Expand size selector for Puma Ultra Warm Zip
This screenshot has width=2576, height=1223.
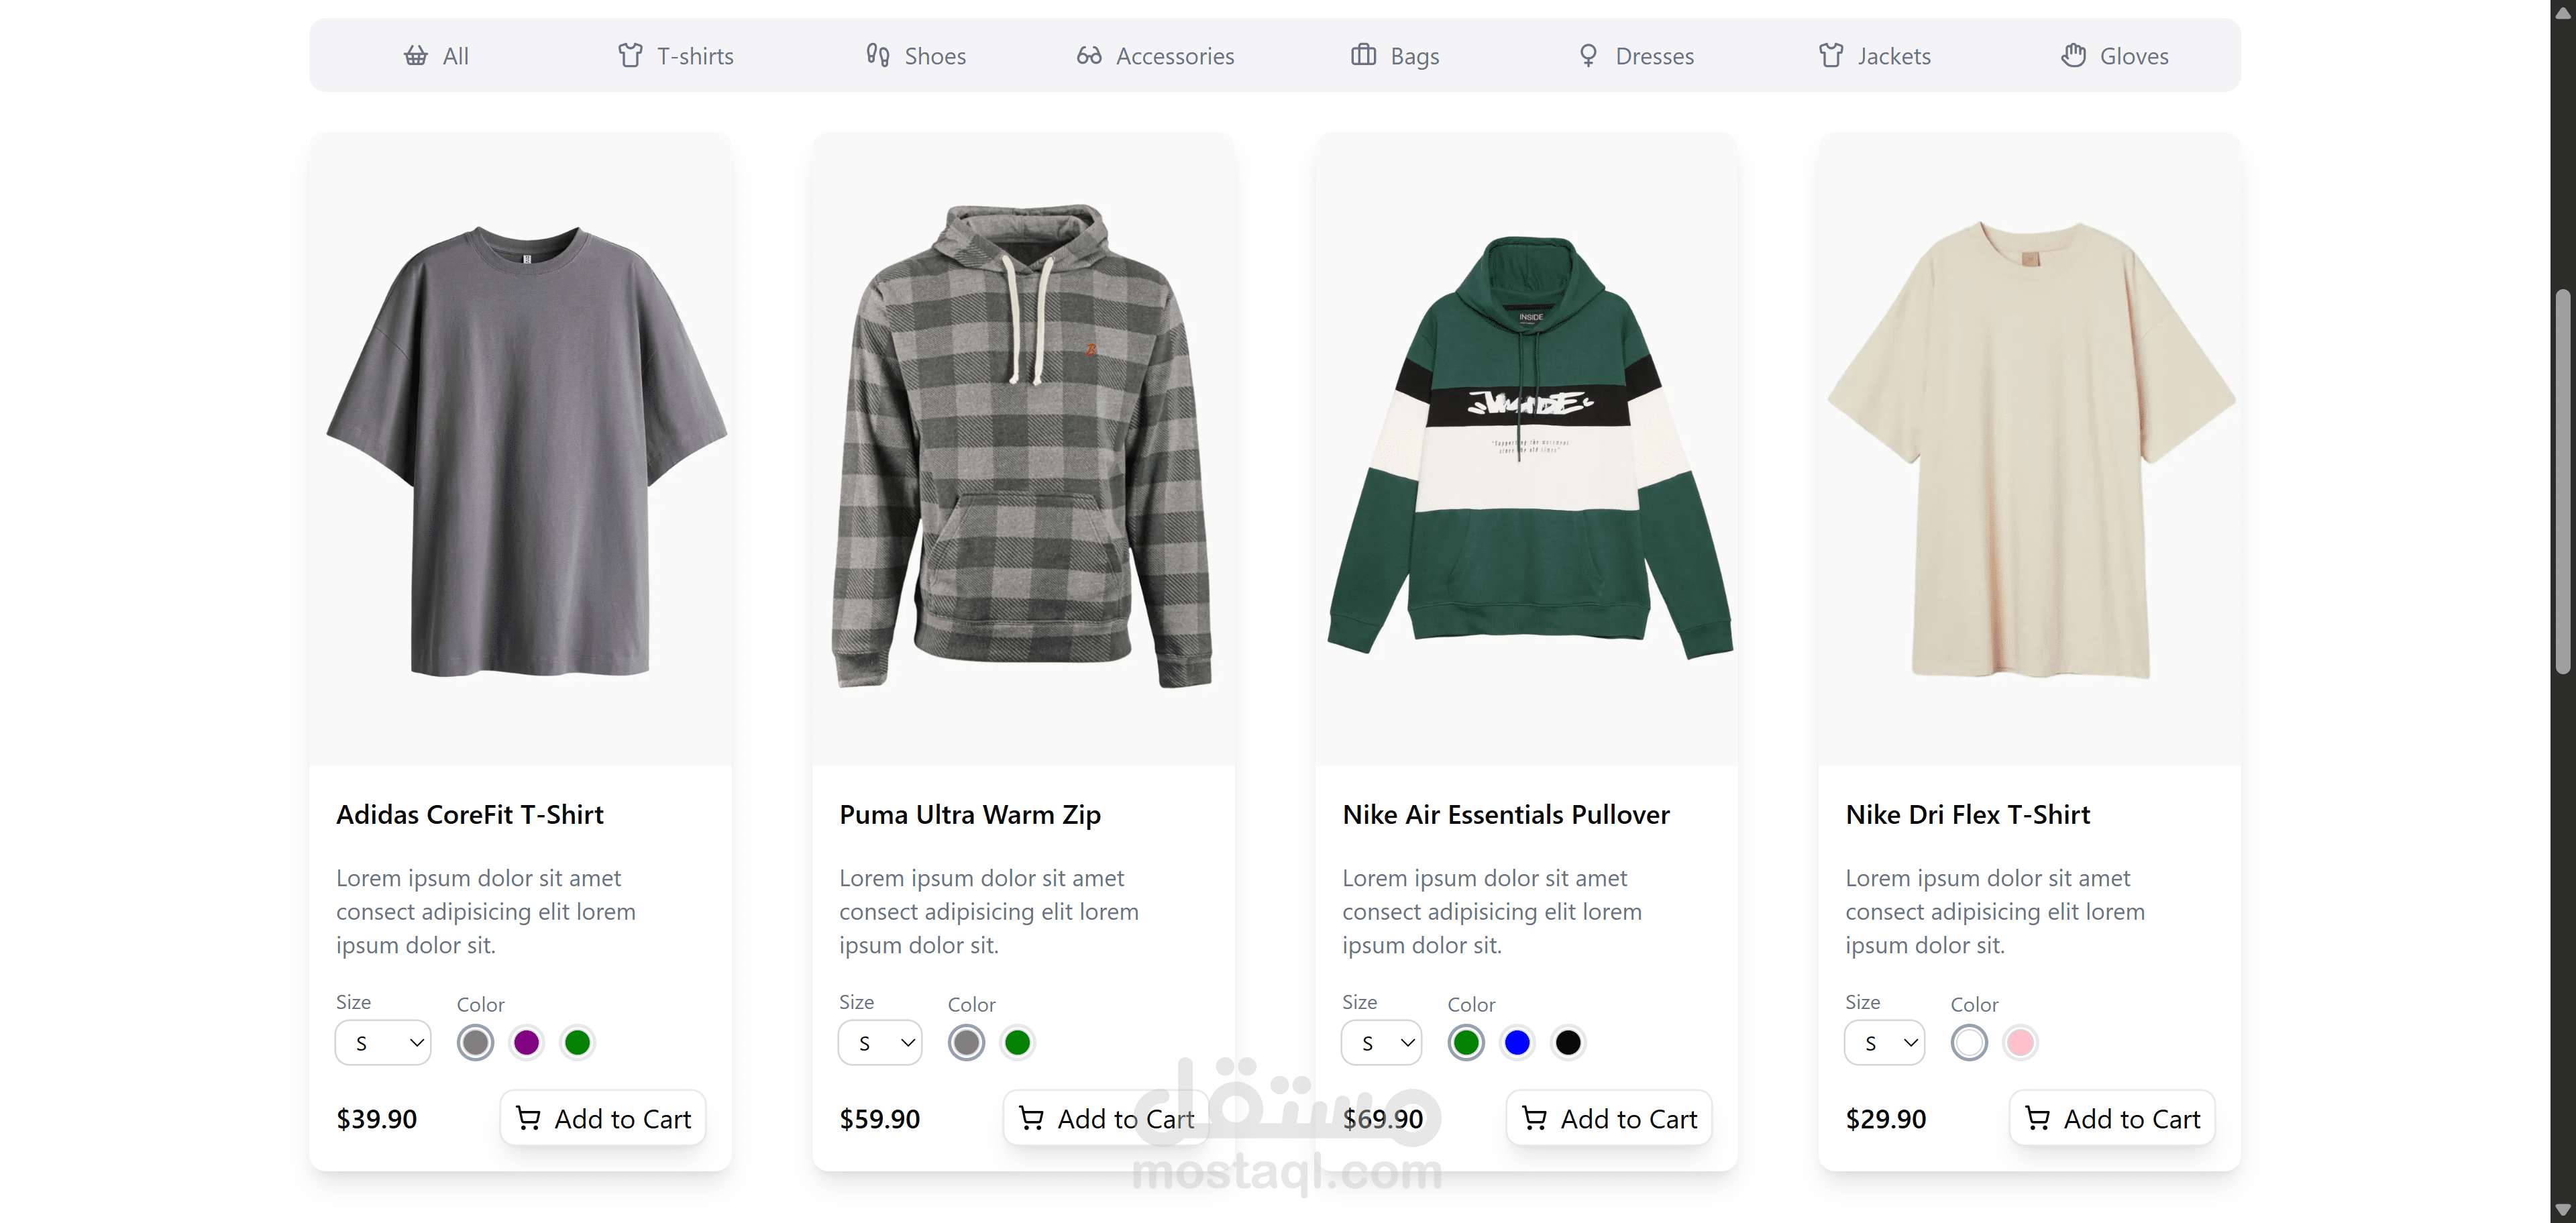click(880, 1043)
